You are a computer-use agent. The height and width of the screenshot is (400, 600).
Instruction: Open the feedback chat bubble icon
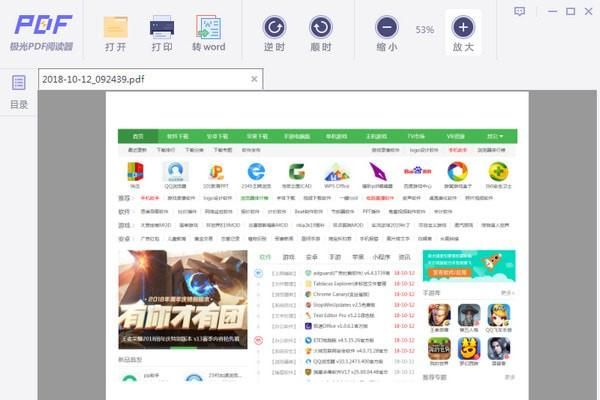[x=519, y=11]
